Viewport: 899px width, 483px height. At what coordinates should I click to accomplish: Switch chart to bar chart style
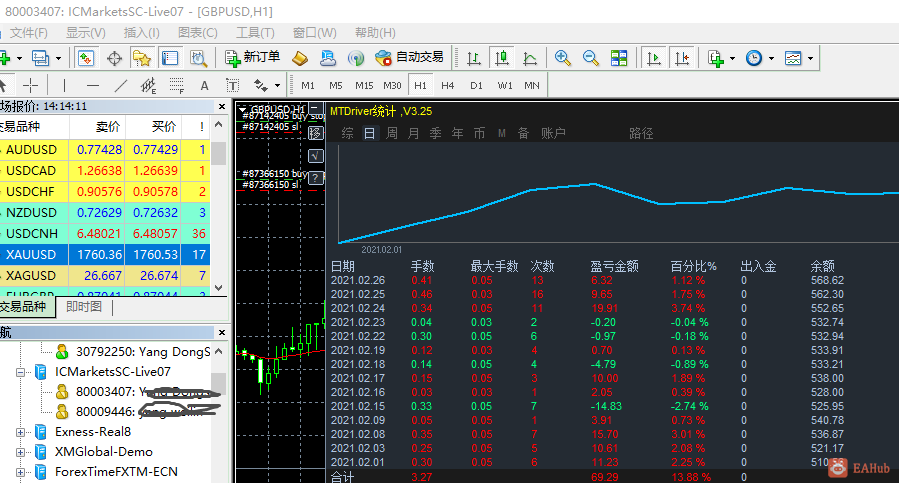[x=474, y=58]
